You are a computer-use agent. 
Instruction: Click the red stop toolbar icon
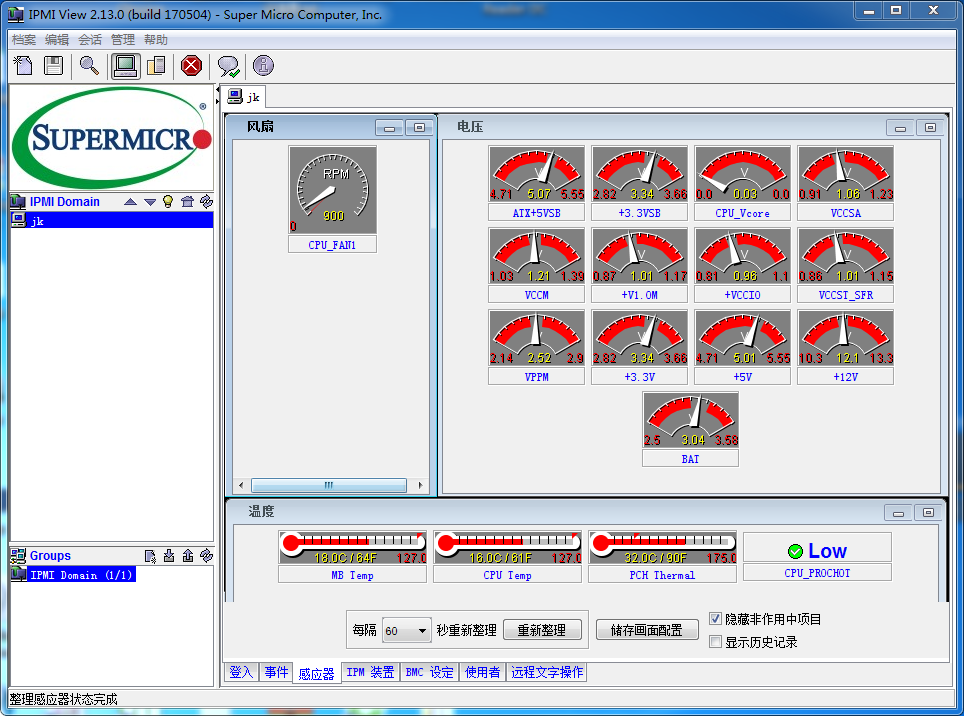point(191,66)
